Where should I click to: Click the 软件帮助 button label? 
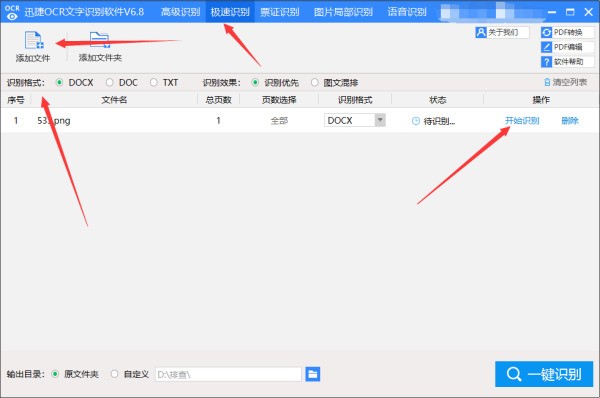(x=569, y=62)
